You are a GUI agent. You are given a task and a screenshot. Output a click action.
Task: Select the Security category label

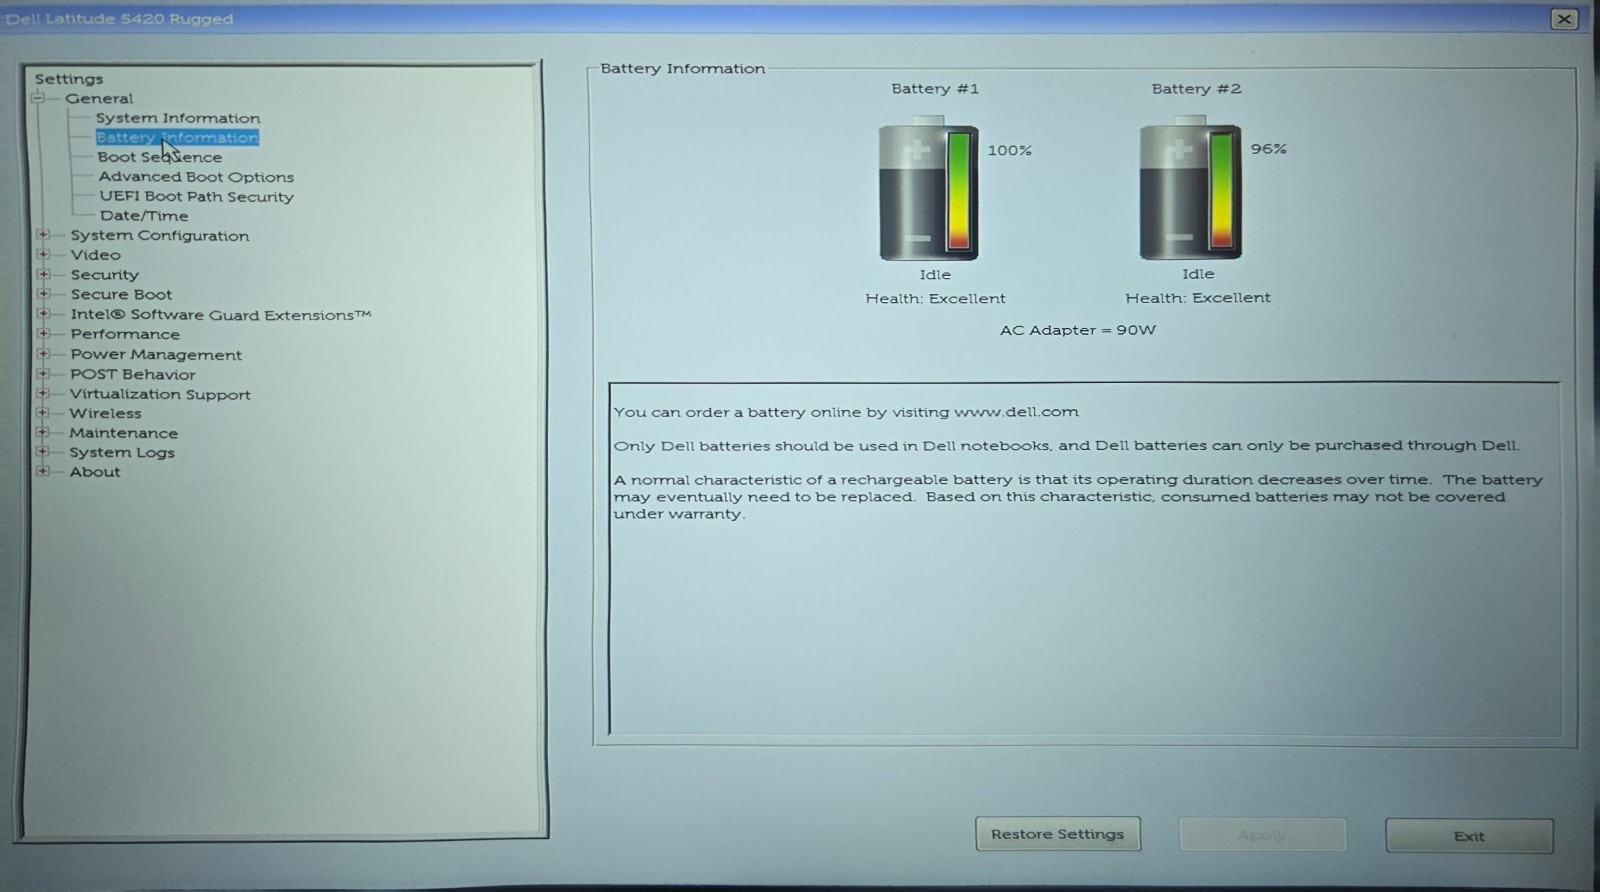[104, 274]
